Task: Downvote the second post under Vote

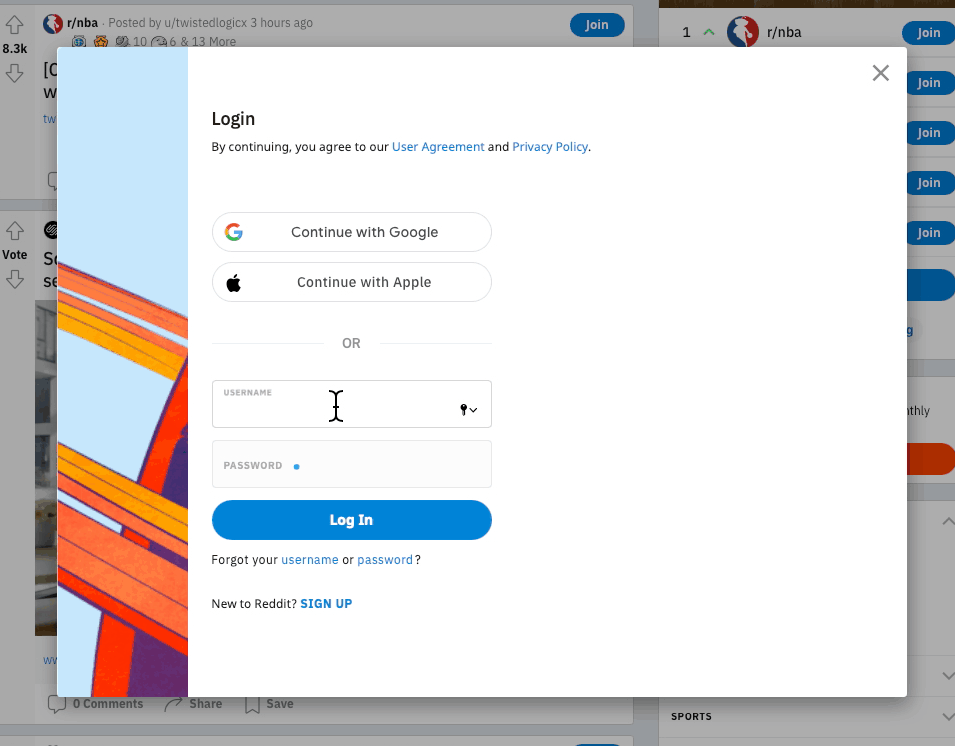Action: 14,280
